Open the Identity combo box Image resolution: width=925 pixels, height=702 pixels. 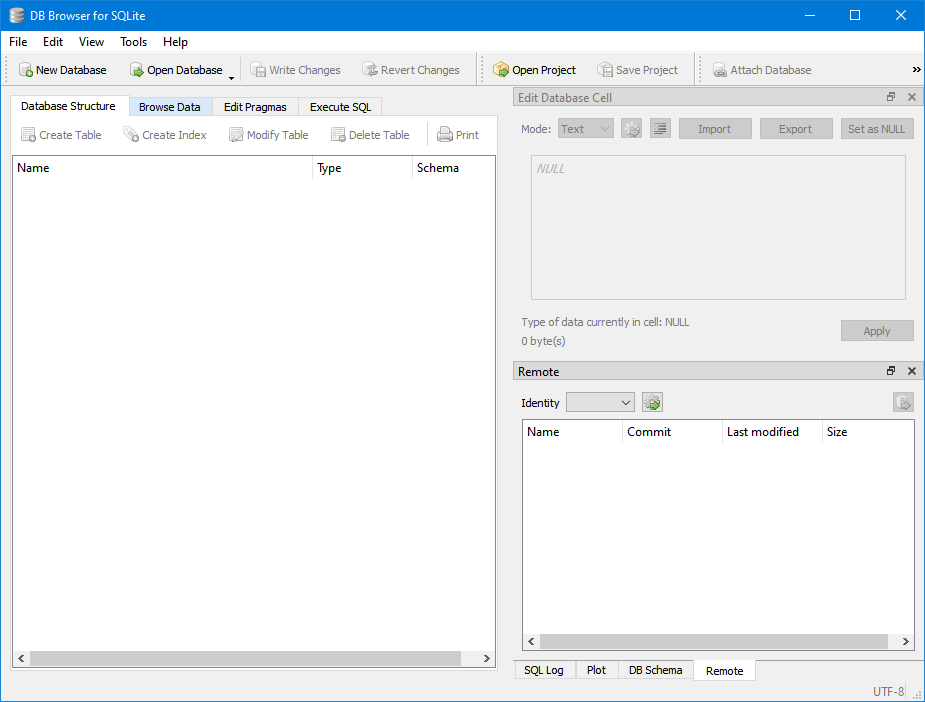600,403
